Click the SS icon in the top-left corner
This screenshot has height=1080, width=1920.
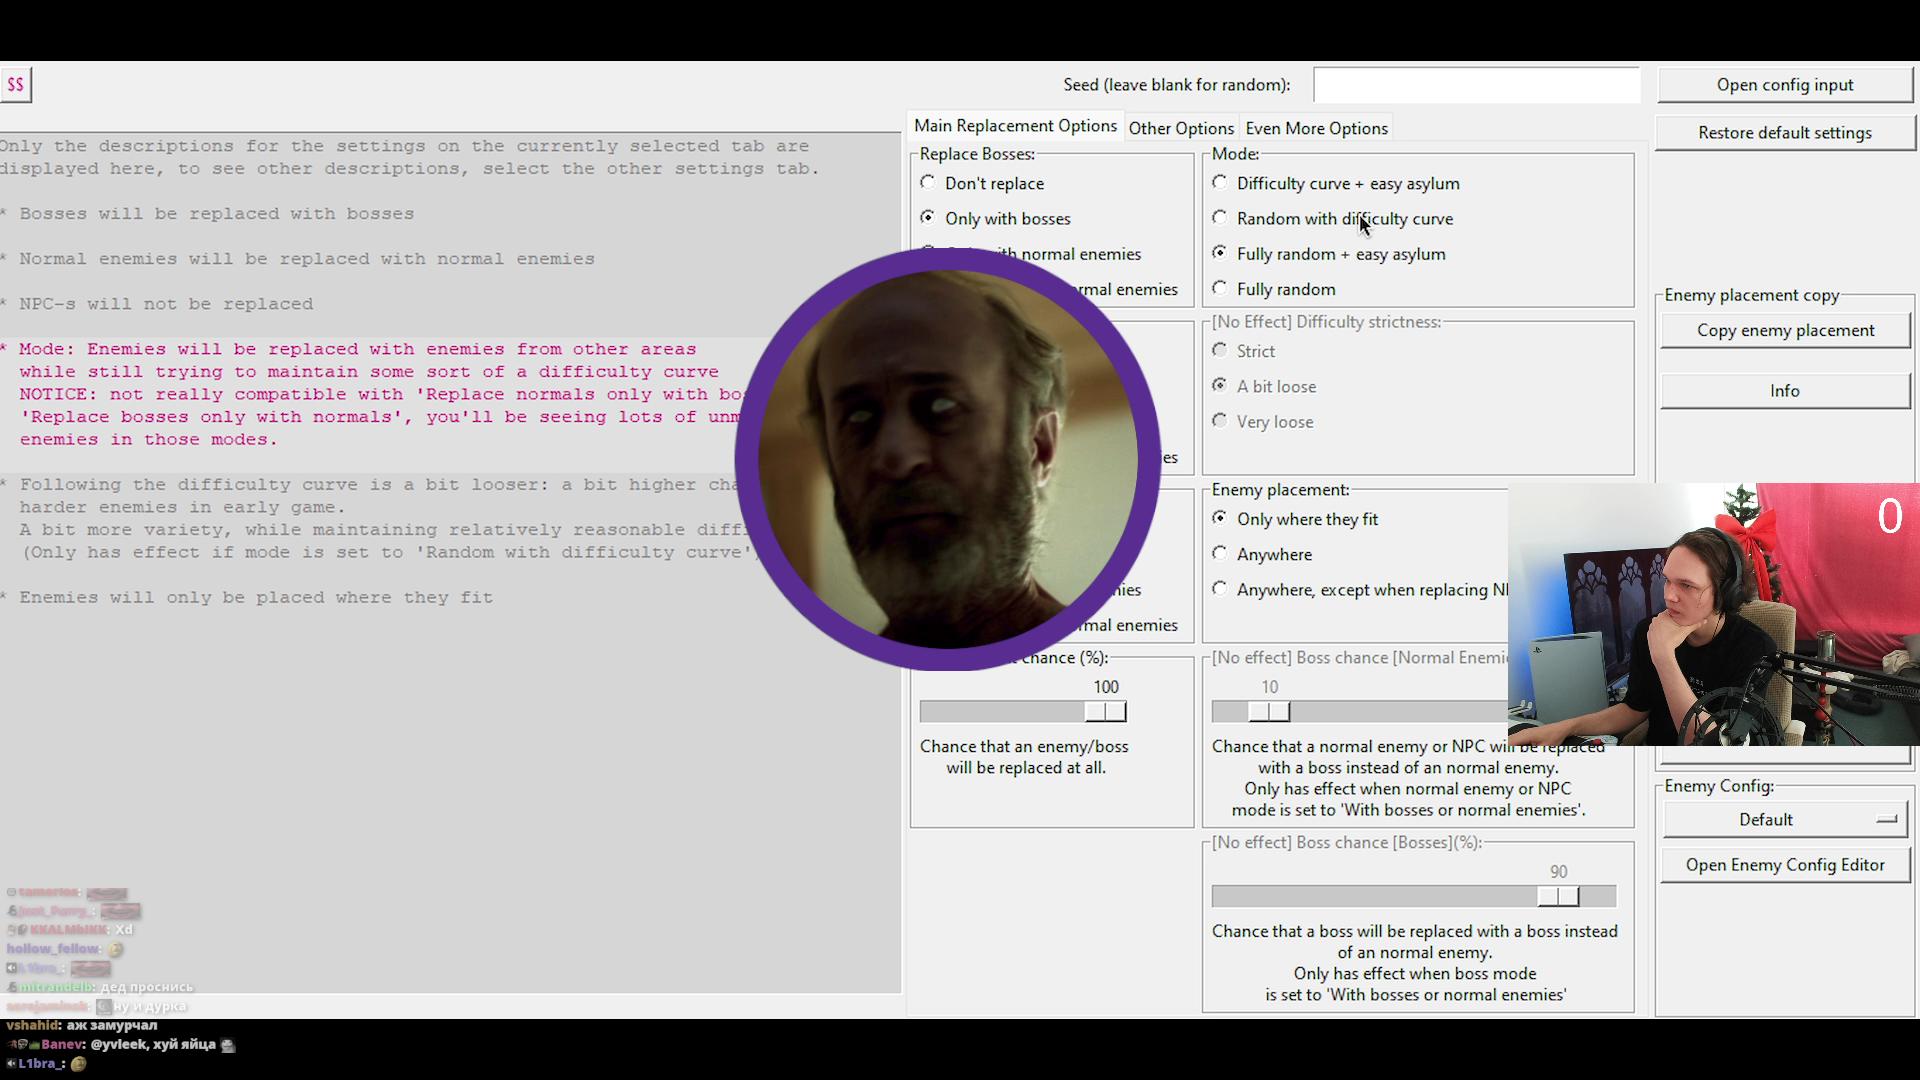(x=15, y=85)
